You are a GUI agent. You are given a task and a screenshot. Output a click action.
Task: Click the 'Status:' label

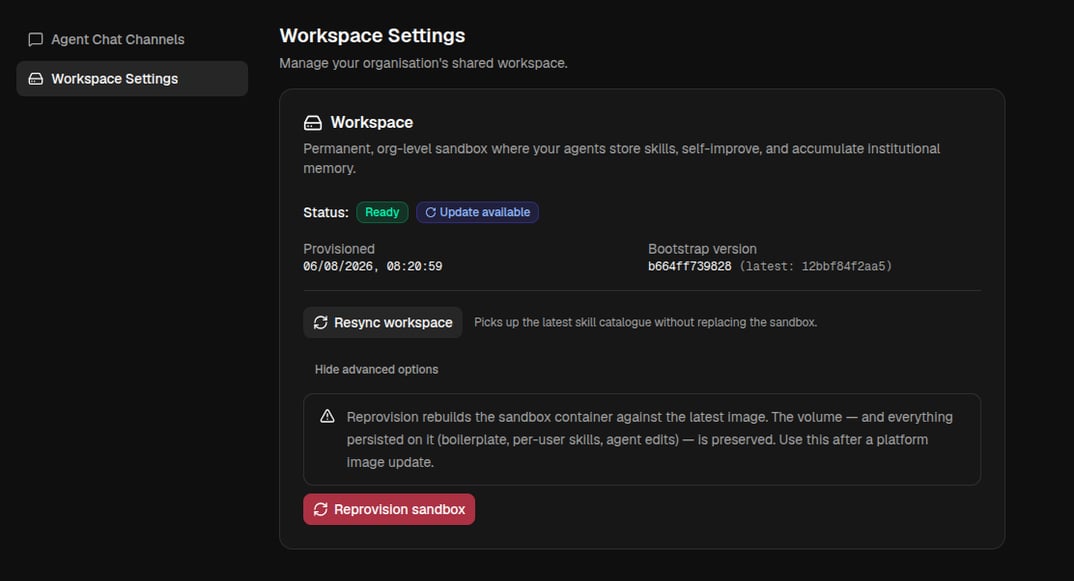(x=326, y=212)
